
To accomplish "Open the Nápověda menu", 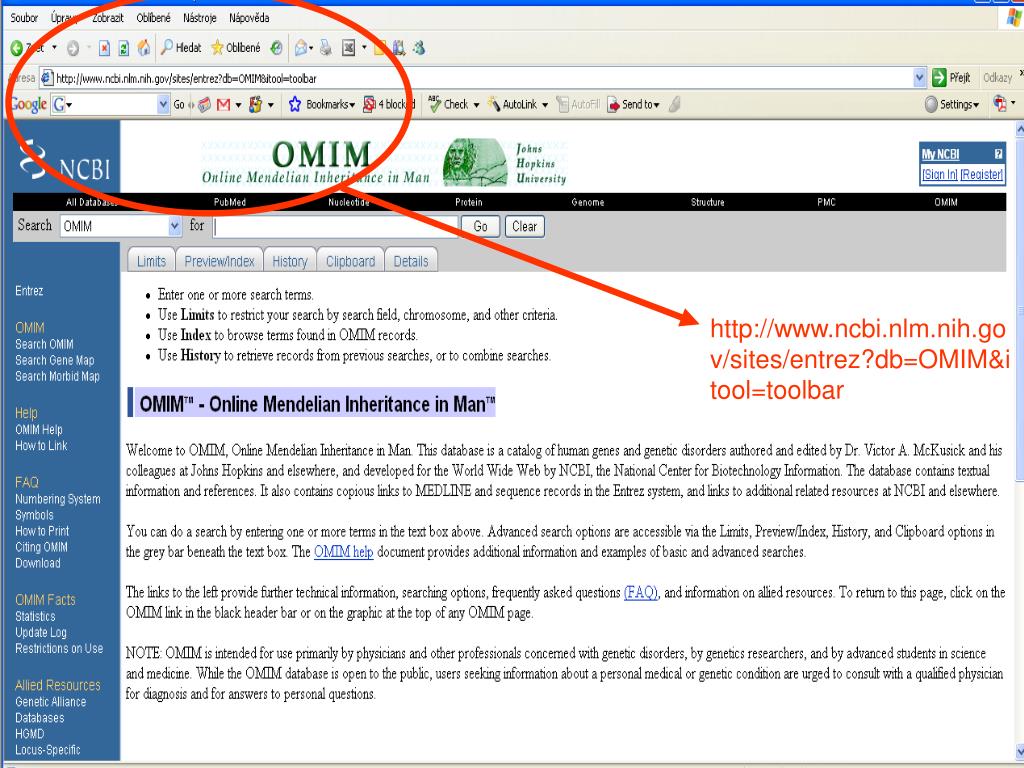I will pos(249,18).
